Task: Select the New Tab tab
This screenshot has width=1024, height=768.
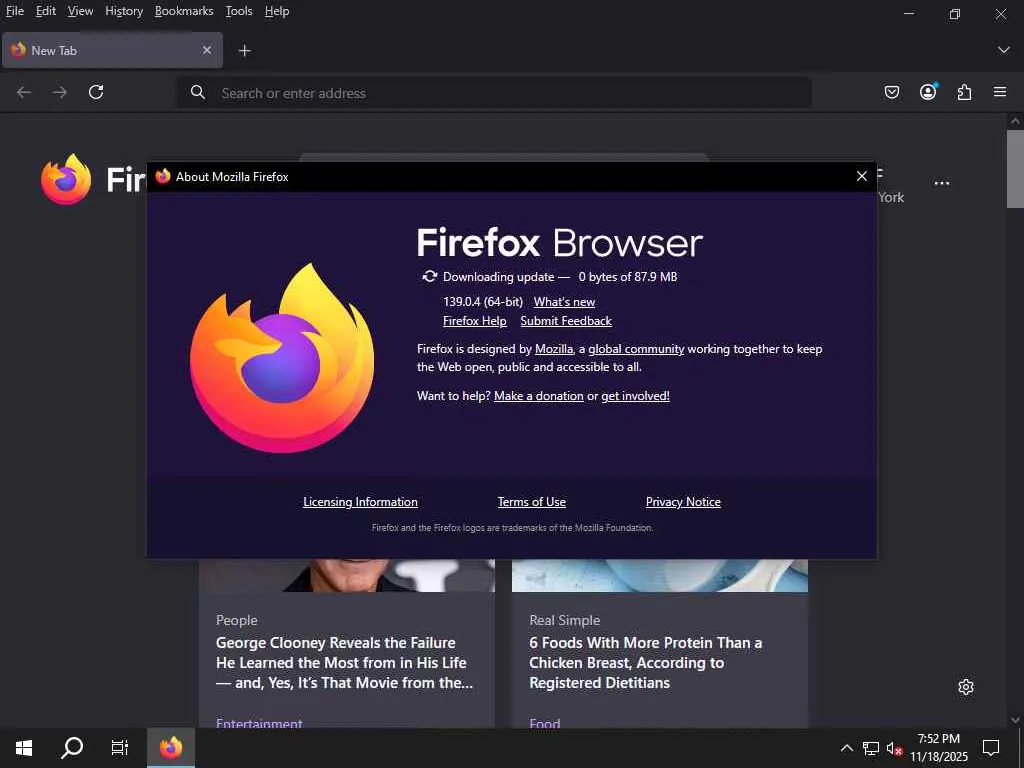Action: (112, 50)
